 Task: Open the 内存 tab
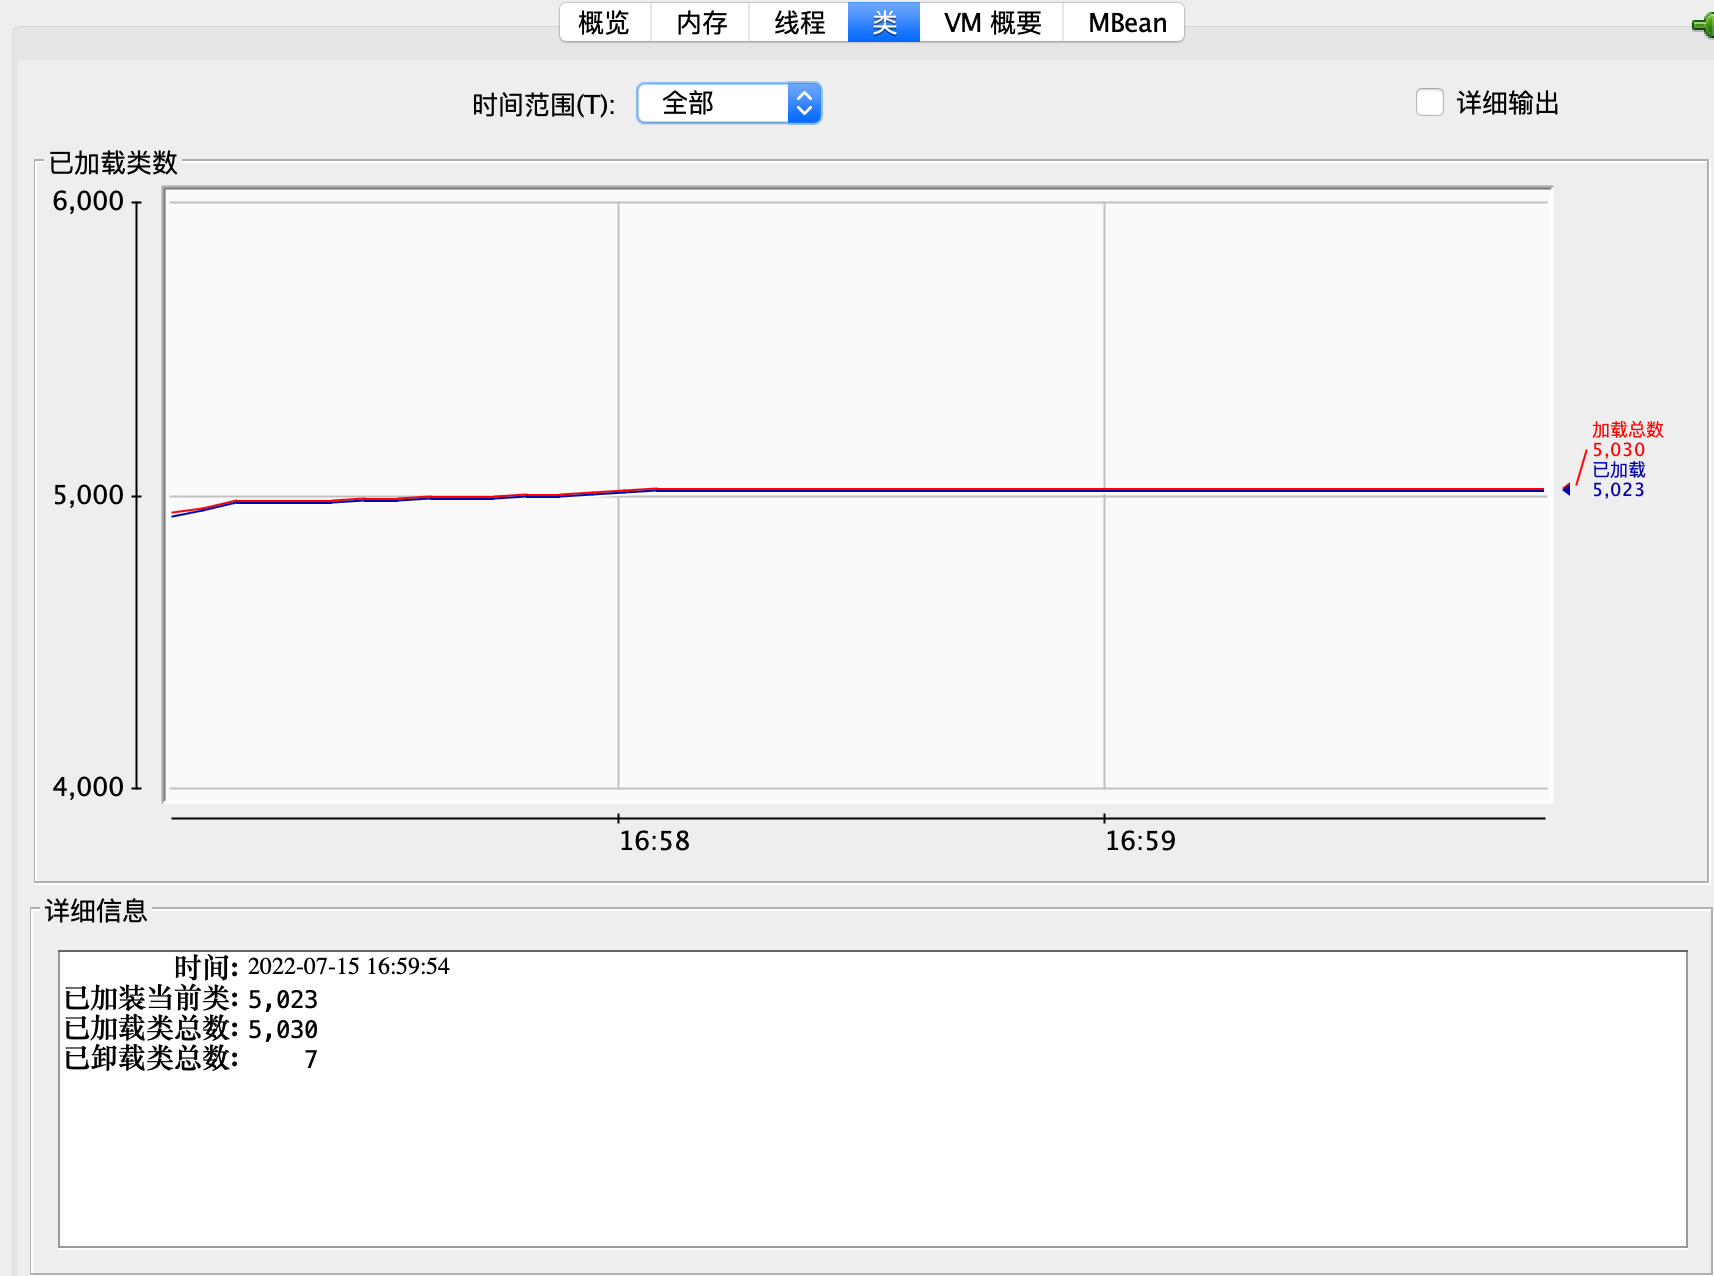[x=701, y=22]
